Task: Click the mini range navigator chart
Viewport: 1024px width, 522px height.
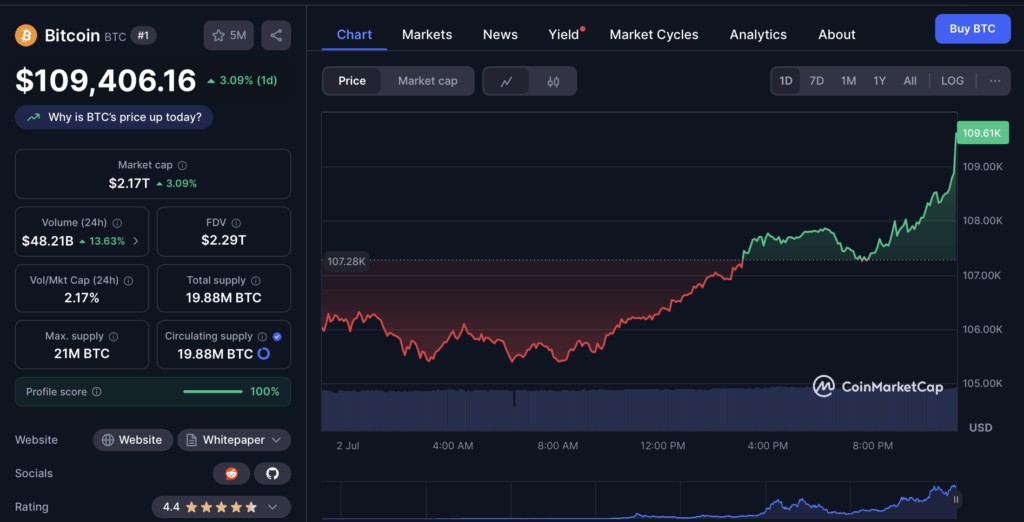Action: coord(640,501)
